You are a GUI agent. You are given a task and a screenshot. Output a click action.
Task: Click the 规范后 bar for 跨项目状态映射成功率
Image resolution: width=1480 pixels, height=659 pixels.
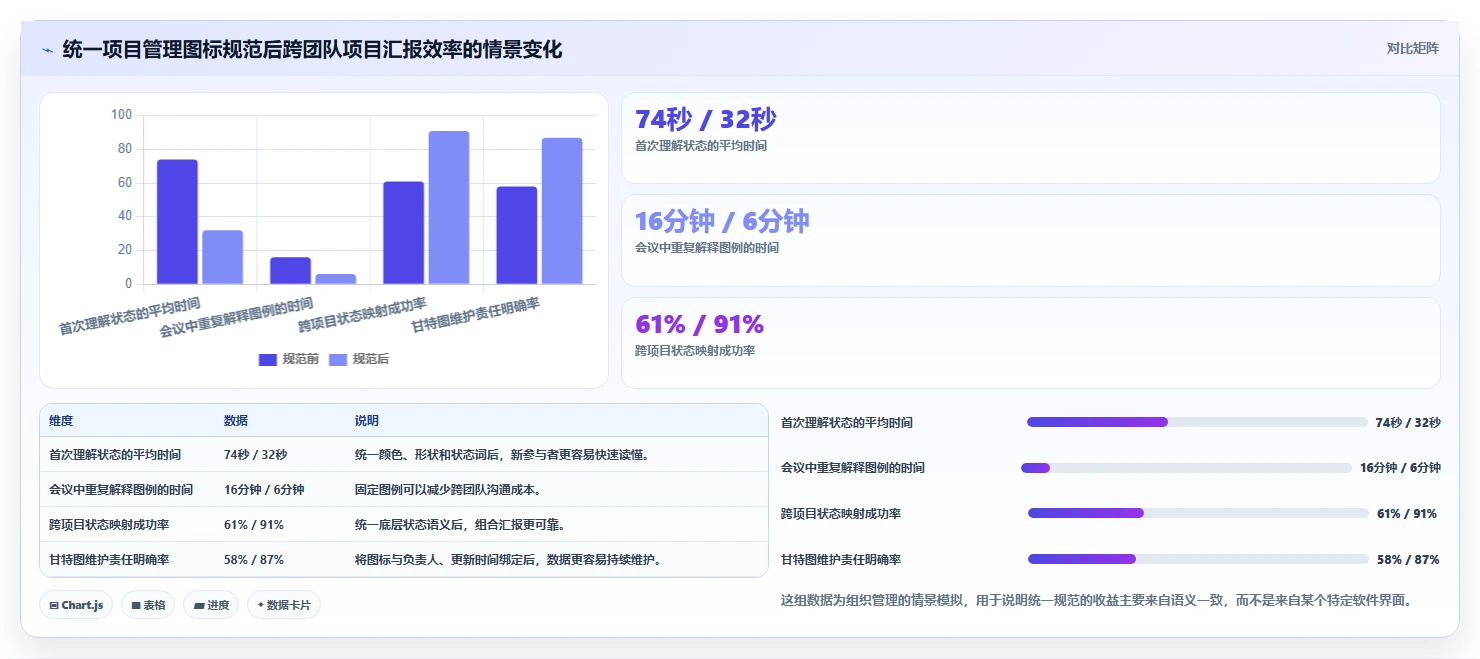point(448,208)
